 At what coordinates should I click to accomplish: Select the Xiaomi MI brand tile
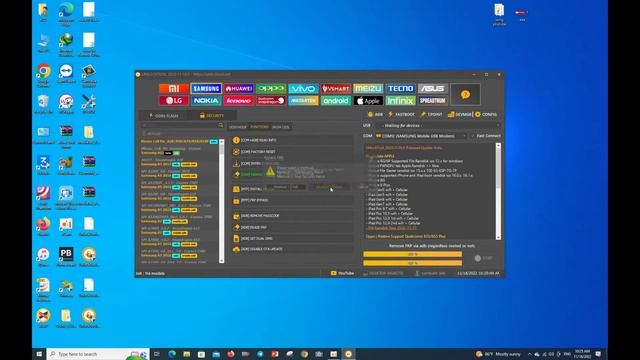pos(174,89)
